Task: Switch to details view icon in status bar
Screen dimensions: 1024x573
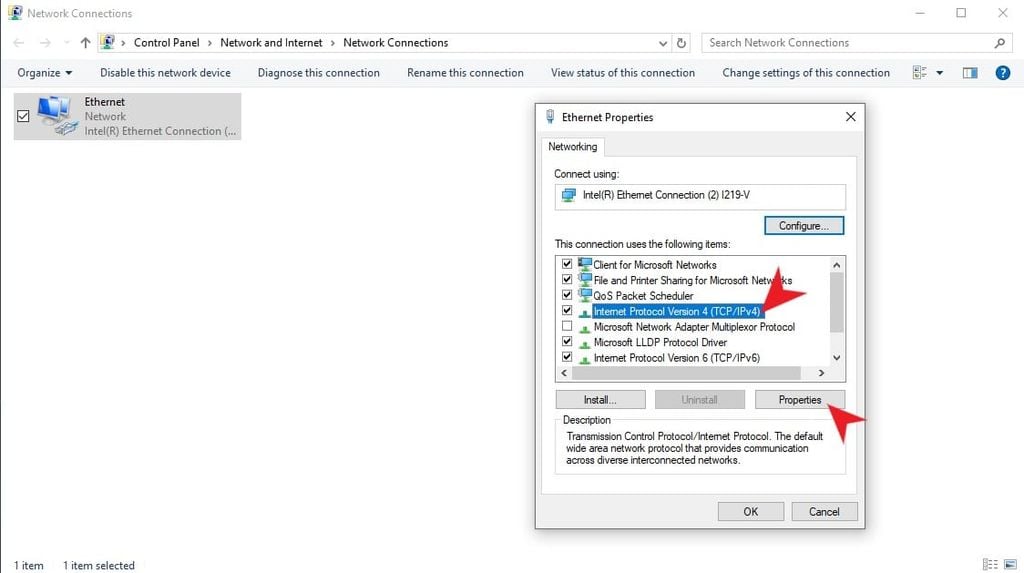Action: coord(990,565)
